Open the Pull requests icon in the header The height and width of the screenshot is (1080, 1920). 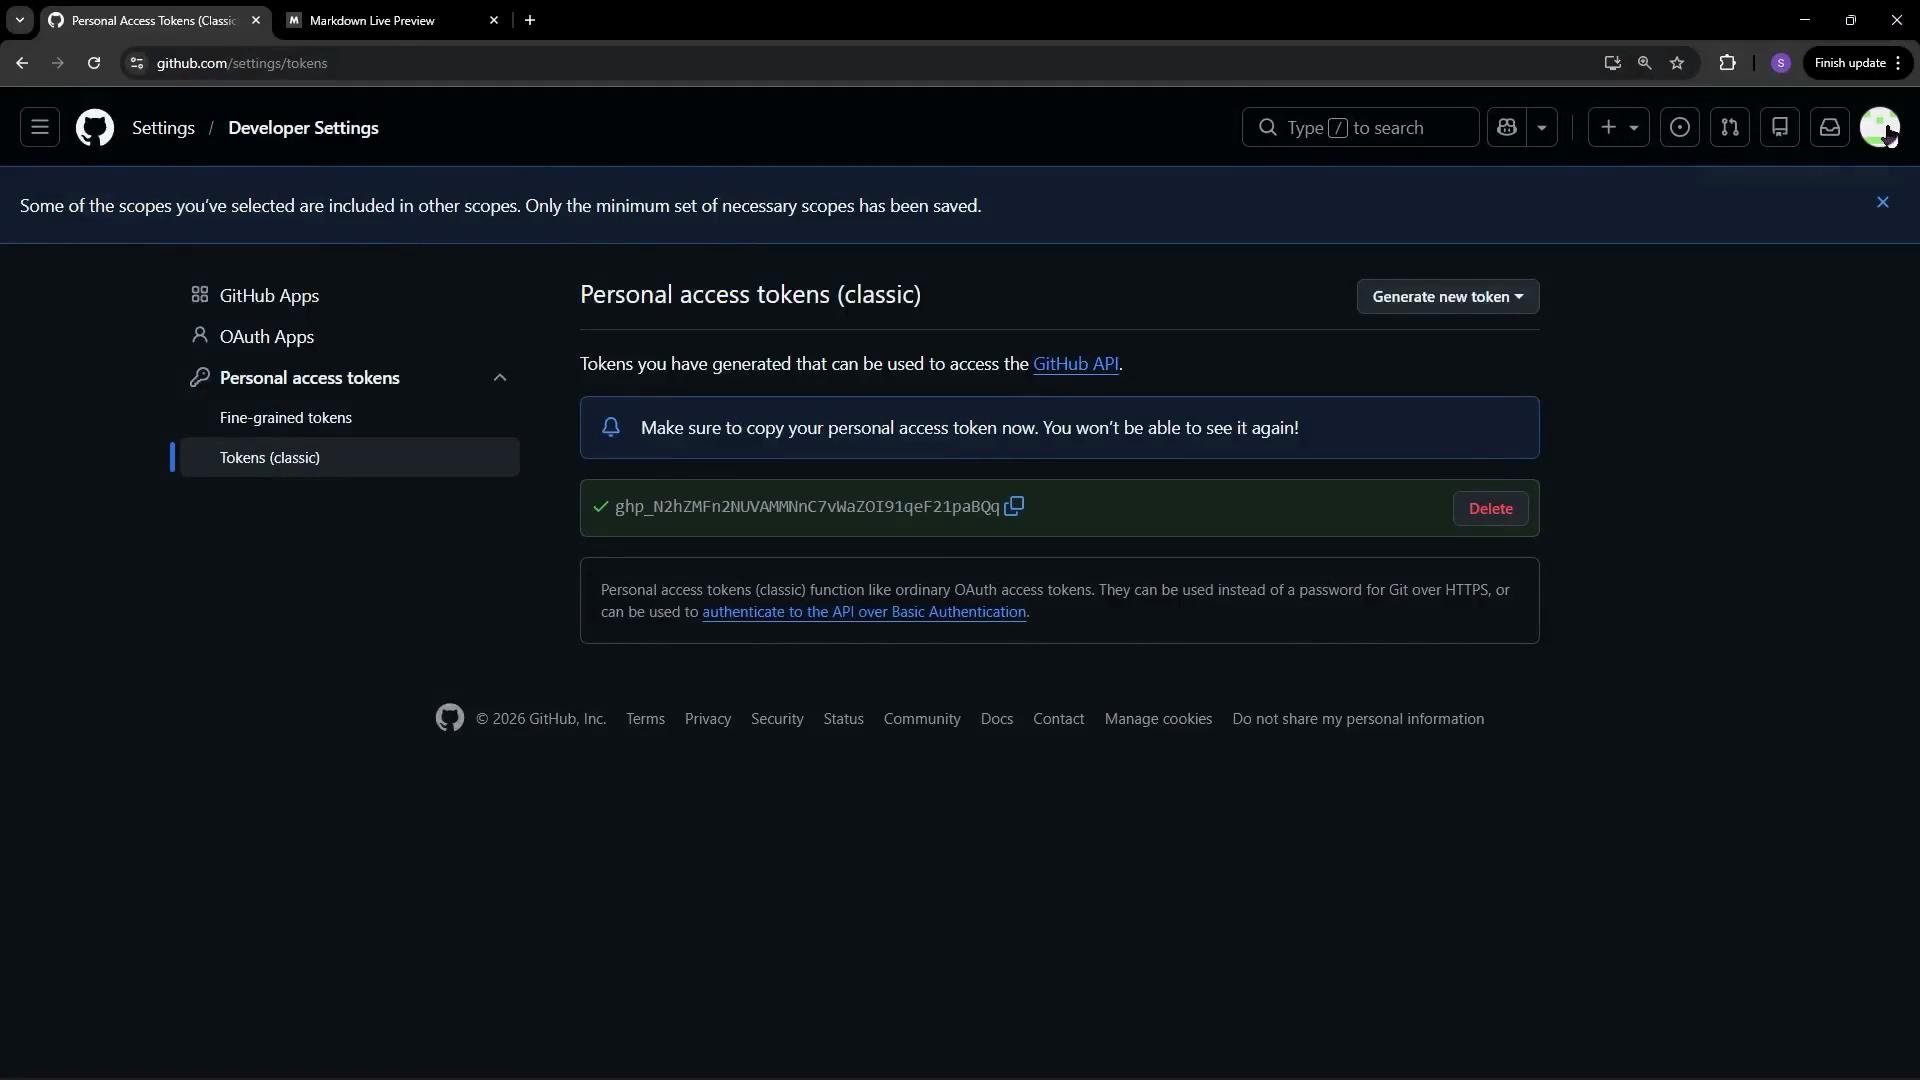pos(1730,127)
